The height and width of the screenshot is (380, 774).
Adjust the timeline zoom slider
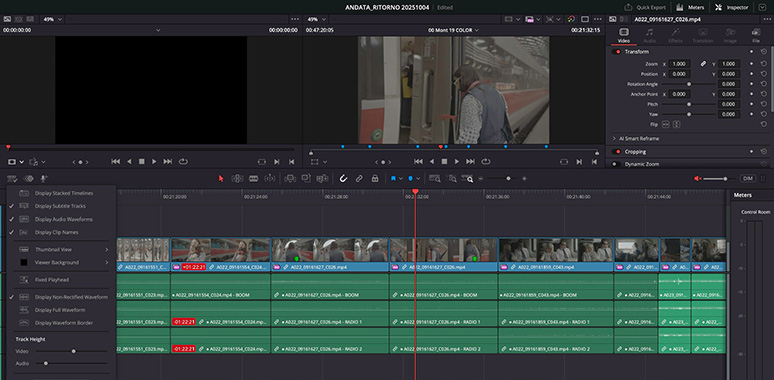coord(503,178)
